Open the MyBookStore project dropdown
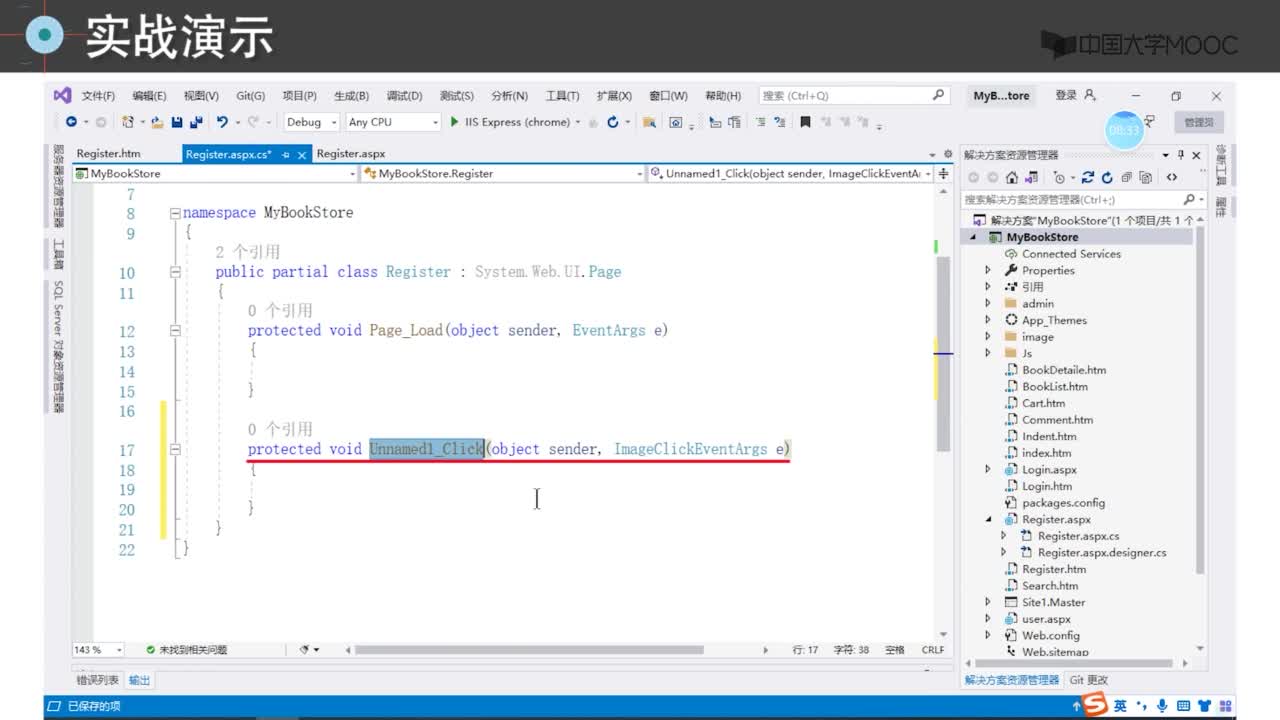The width and height of the screenshot is (1280, 720). tap(215, 173)
